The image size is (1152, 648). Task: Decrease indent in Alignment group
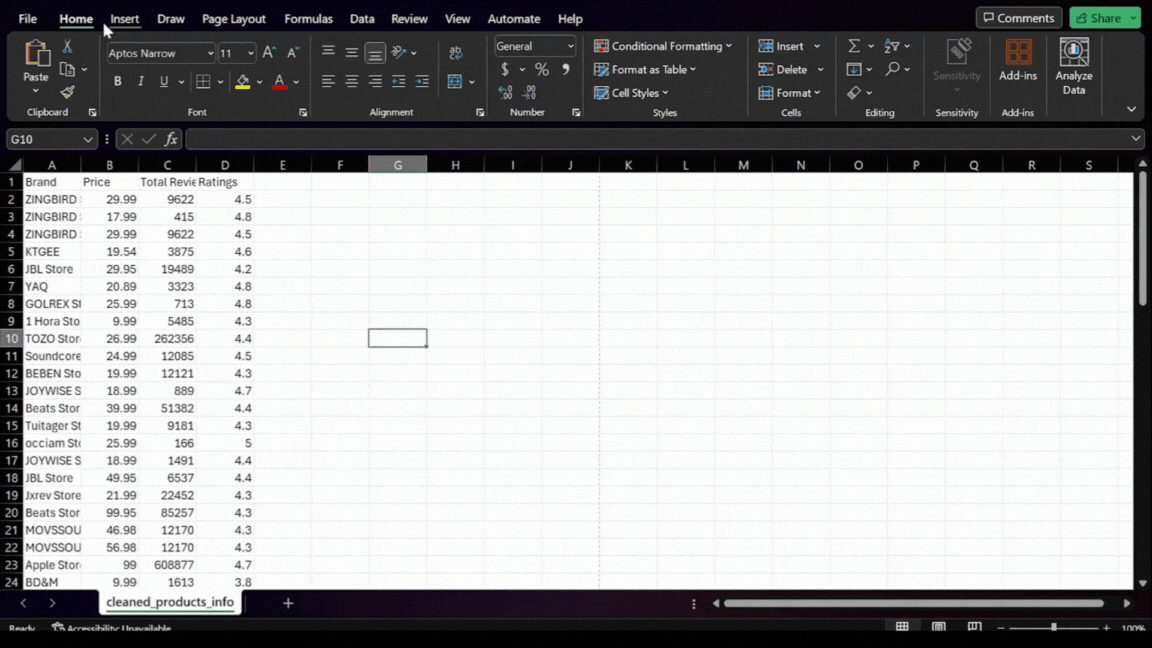tap(398, 82)
